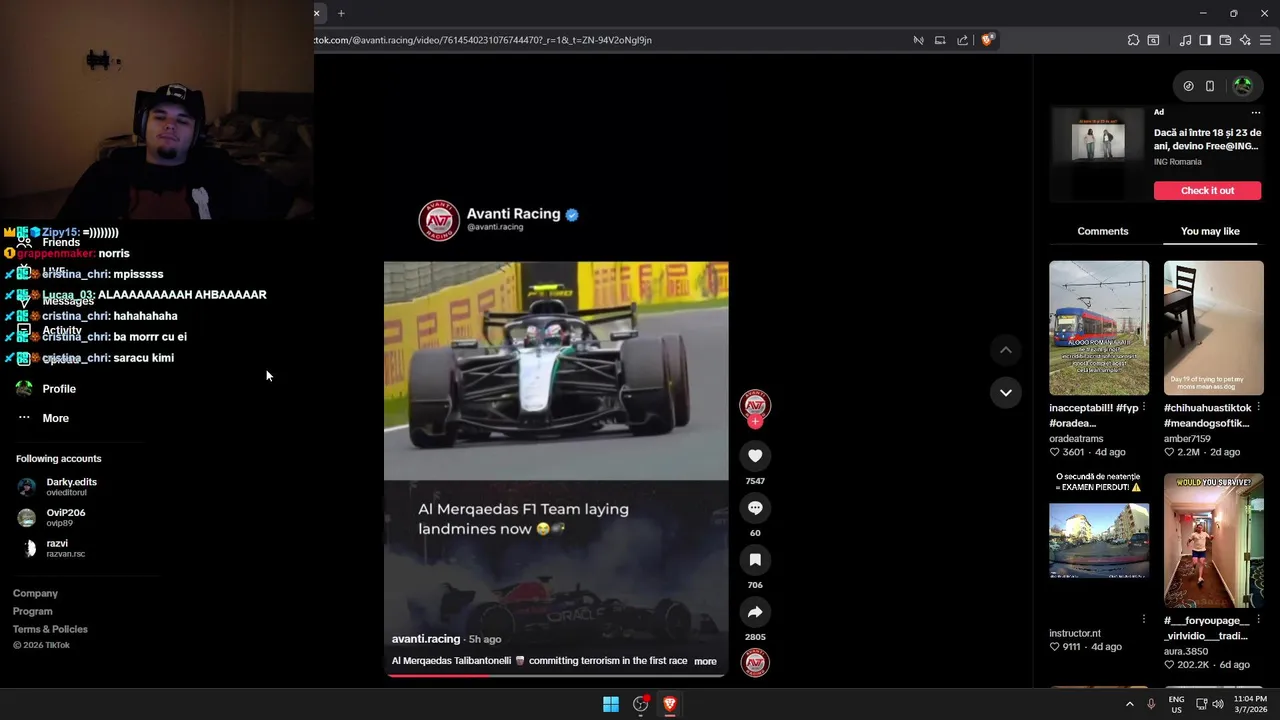Open the inacceptabil tram video thumbnail
Screen dimensions: 1280x720
(x=1099, y=328)
